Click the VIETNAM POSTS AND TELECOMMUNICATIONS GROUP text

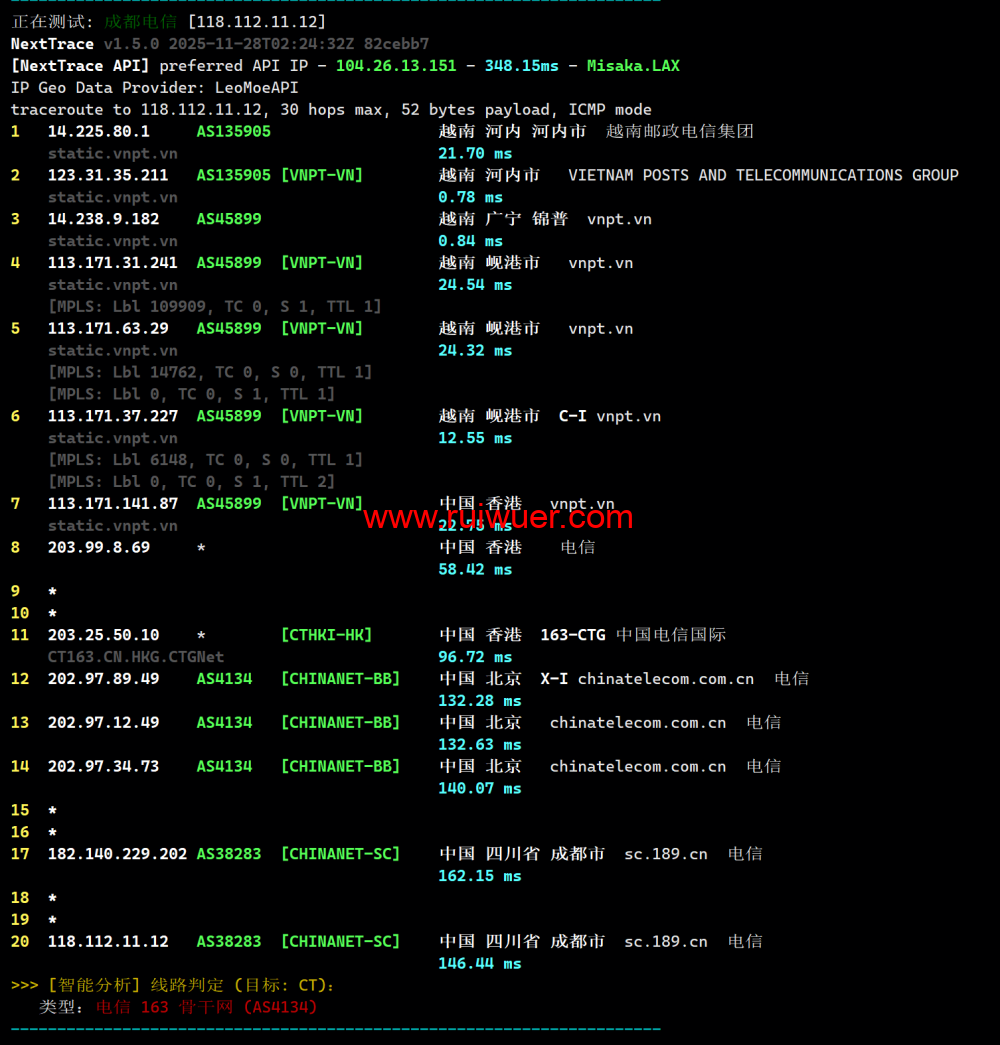pyautogui.click(x=763, y=175)
